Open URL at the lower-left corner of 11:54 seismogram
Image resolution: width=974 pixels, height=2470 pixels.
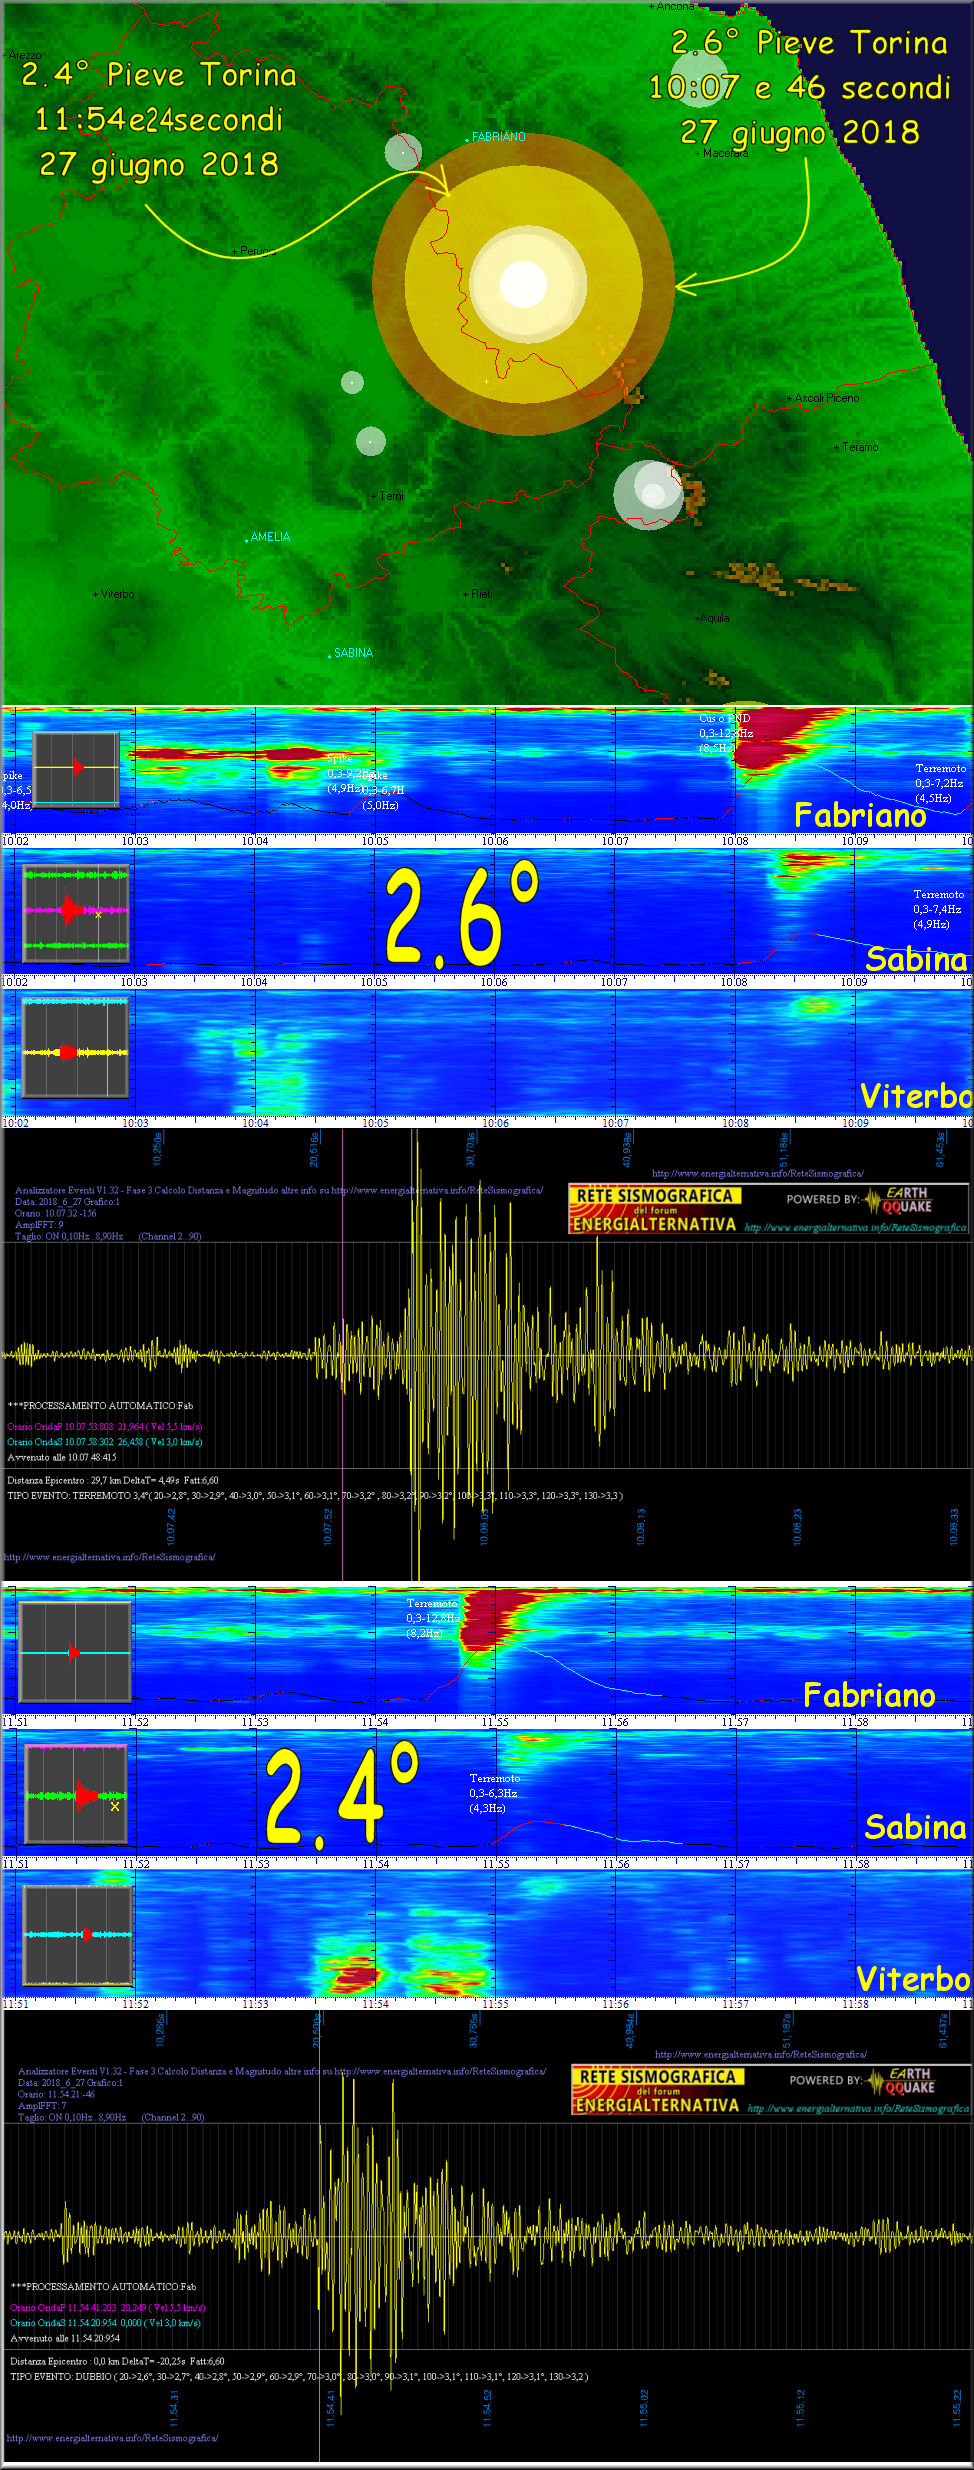(x=112, y=2438)
